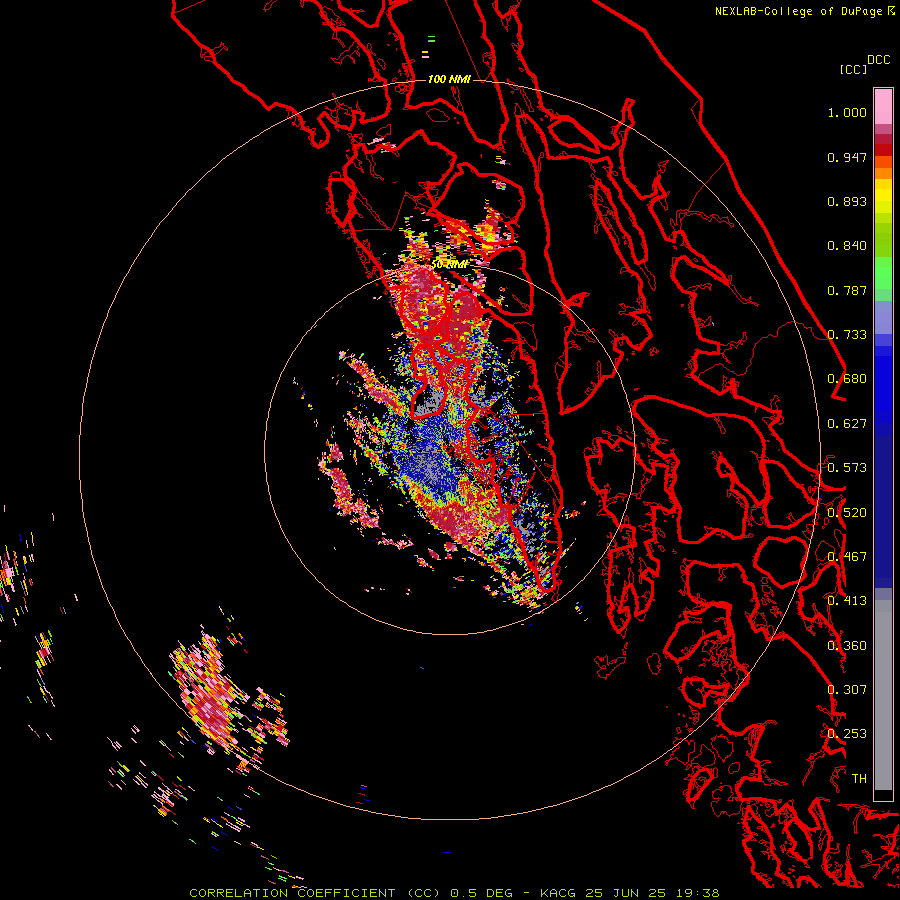Click the 0.467 scale value
This screenshot has height=900, width=900.
(x=847, y=557)
